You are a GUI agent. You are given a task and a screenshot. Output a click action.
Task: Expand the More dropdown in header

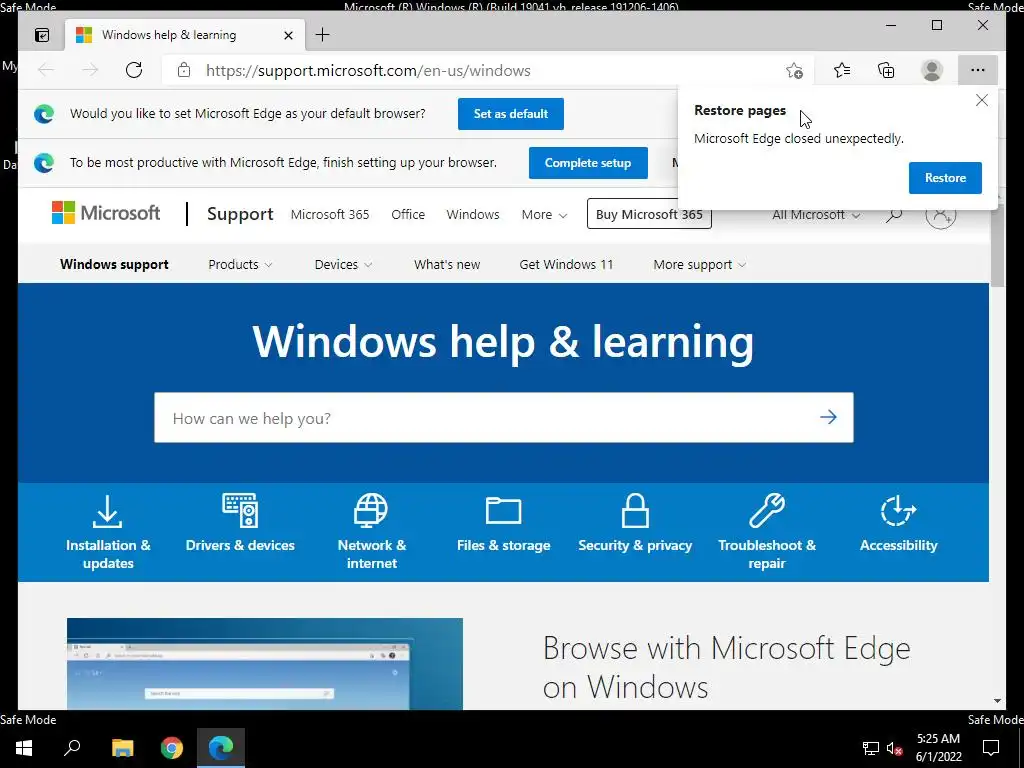544,214
